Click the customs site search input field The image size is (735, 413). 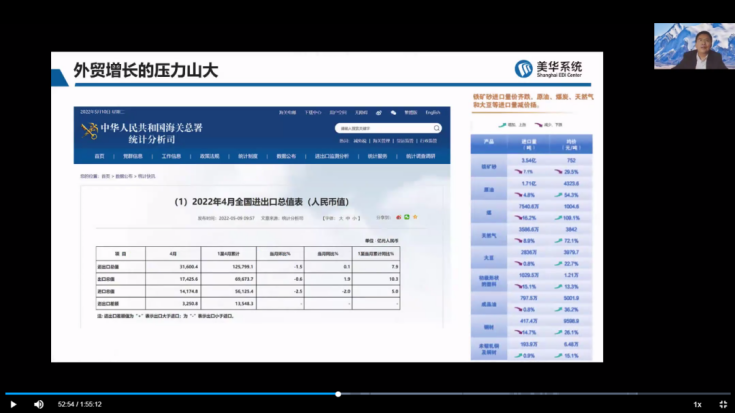pyautogui.click(x=384, y=128)
